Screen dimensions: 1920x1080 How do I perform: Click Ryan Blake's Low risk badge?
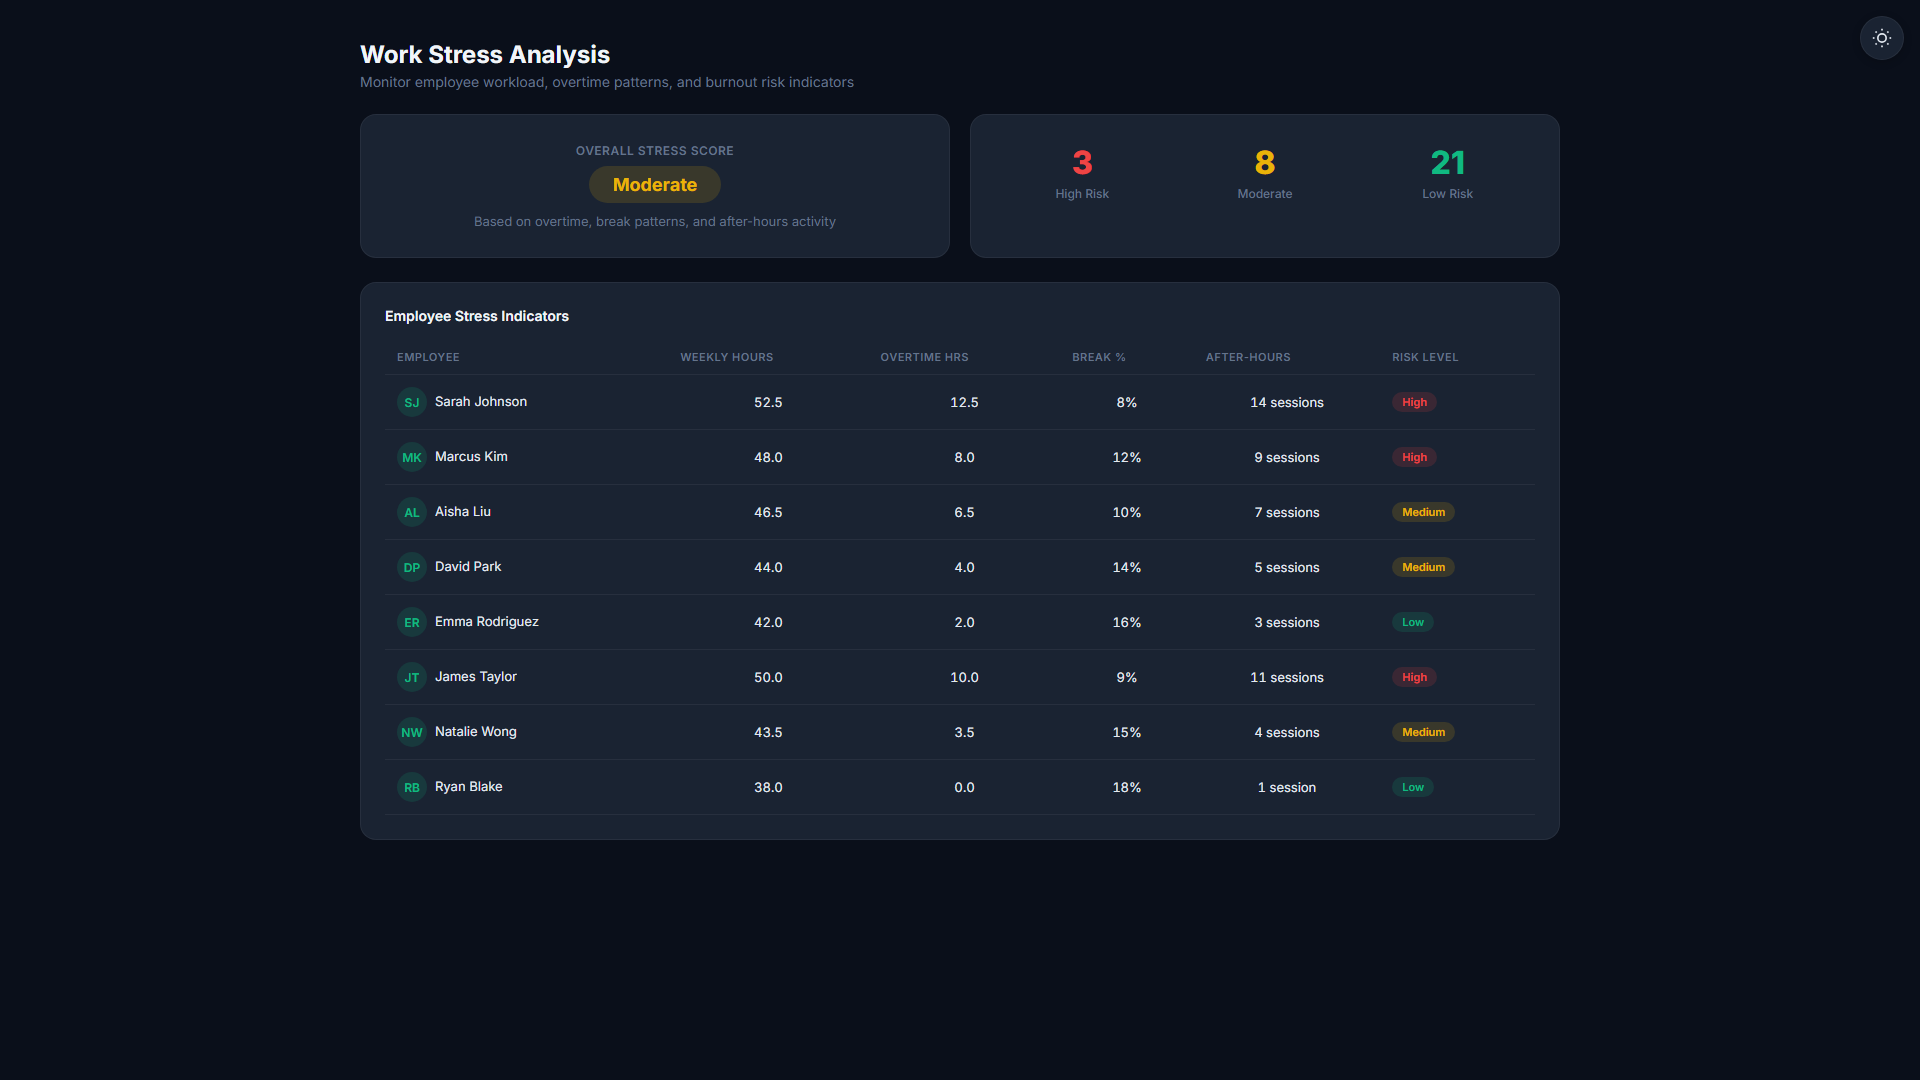(x=1412, y=787)
